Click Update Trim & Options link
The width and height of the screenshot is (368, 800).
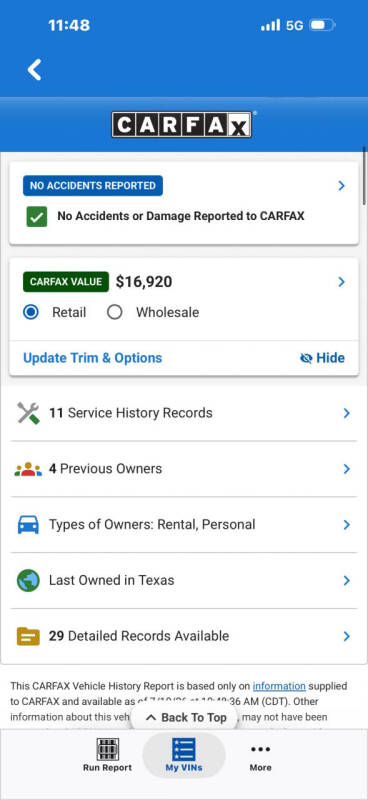tap(92, 358)
